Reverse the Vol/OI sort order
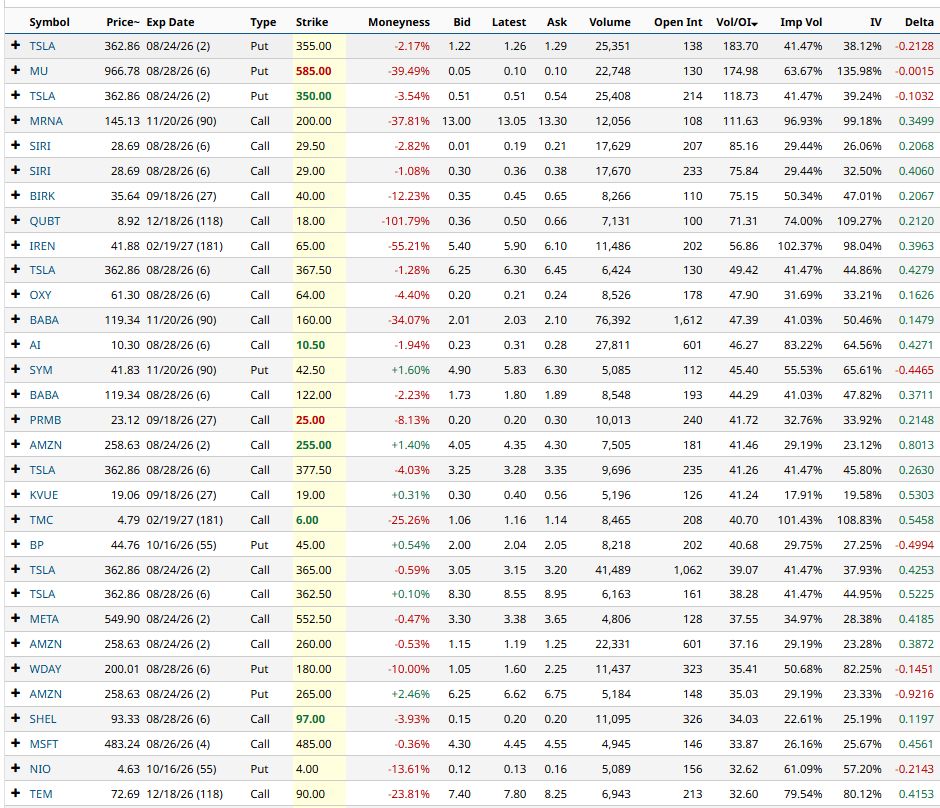Screen dimensions: 940x808 tap(737, 22)
